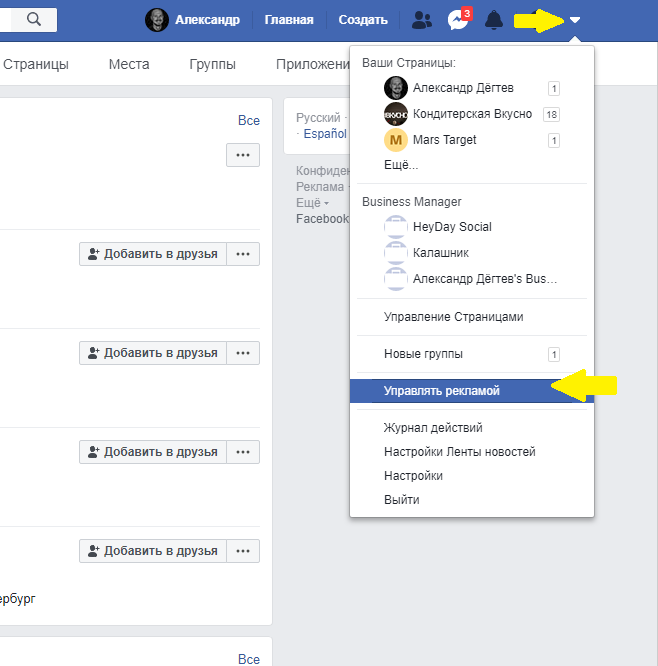Expand Ещё dropdown in footer links
The width and height of the screenshot is (658, 666).
coord(312,203)
